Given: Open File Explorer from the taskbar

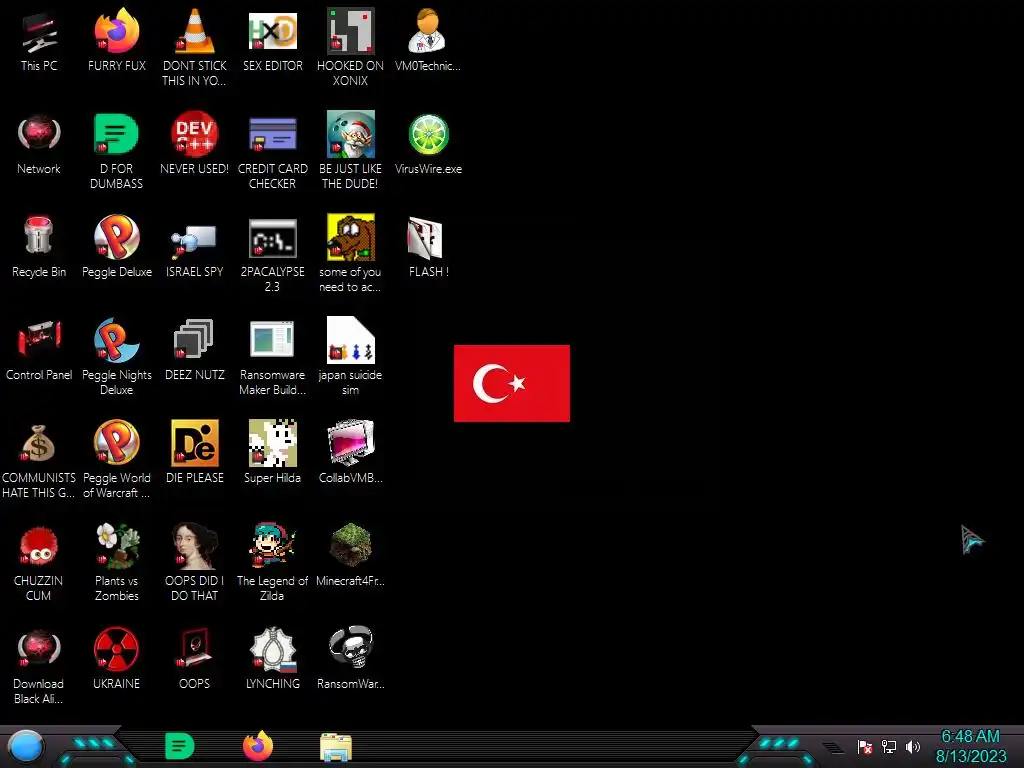Looking at the screenshot, I should (x=336, y=748).
